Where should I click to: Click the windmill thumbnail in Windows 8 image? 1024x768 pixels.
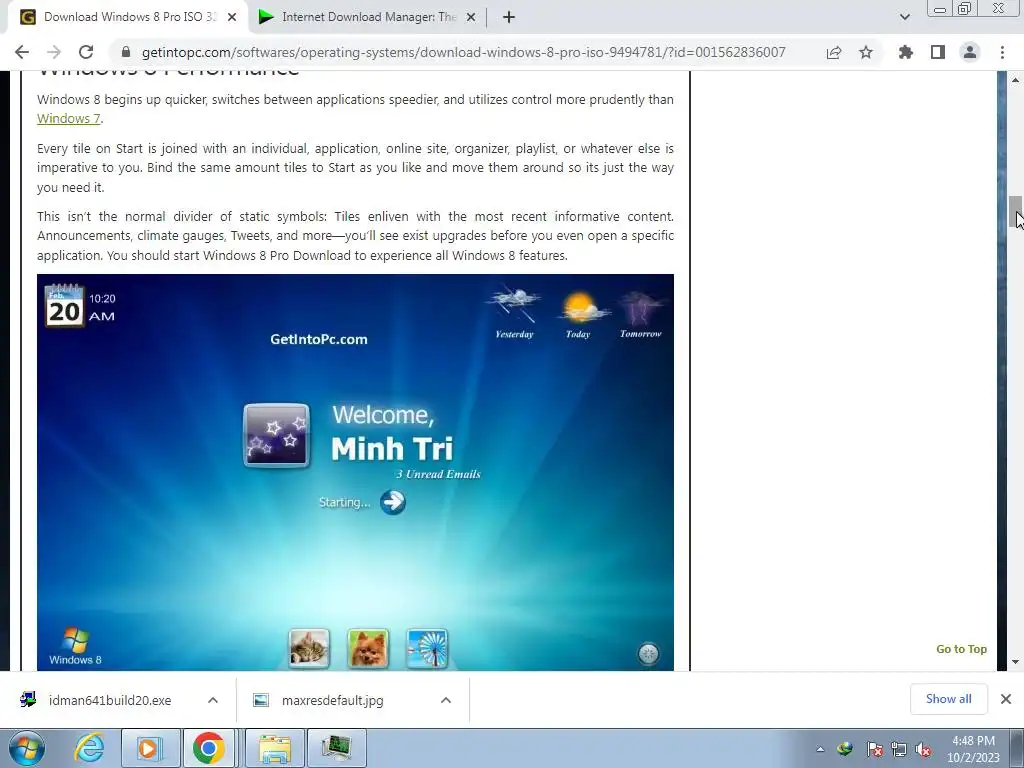(x=427, y=648)
